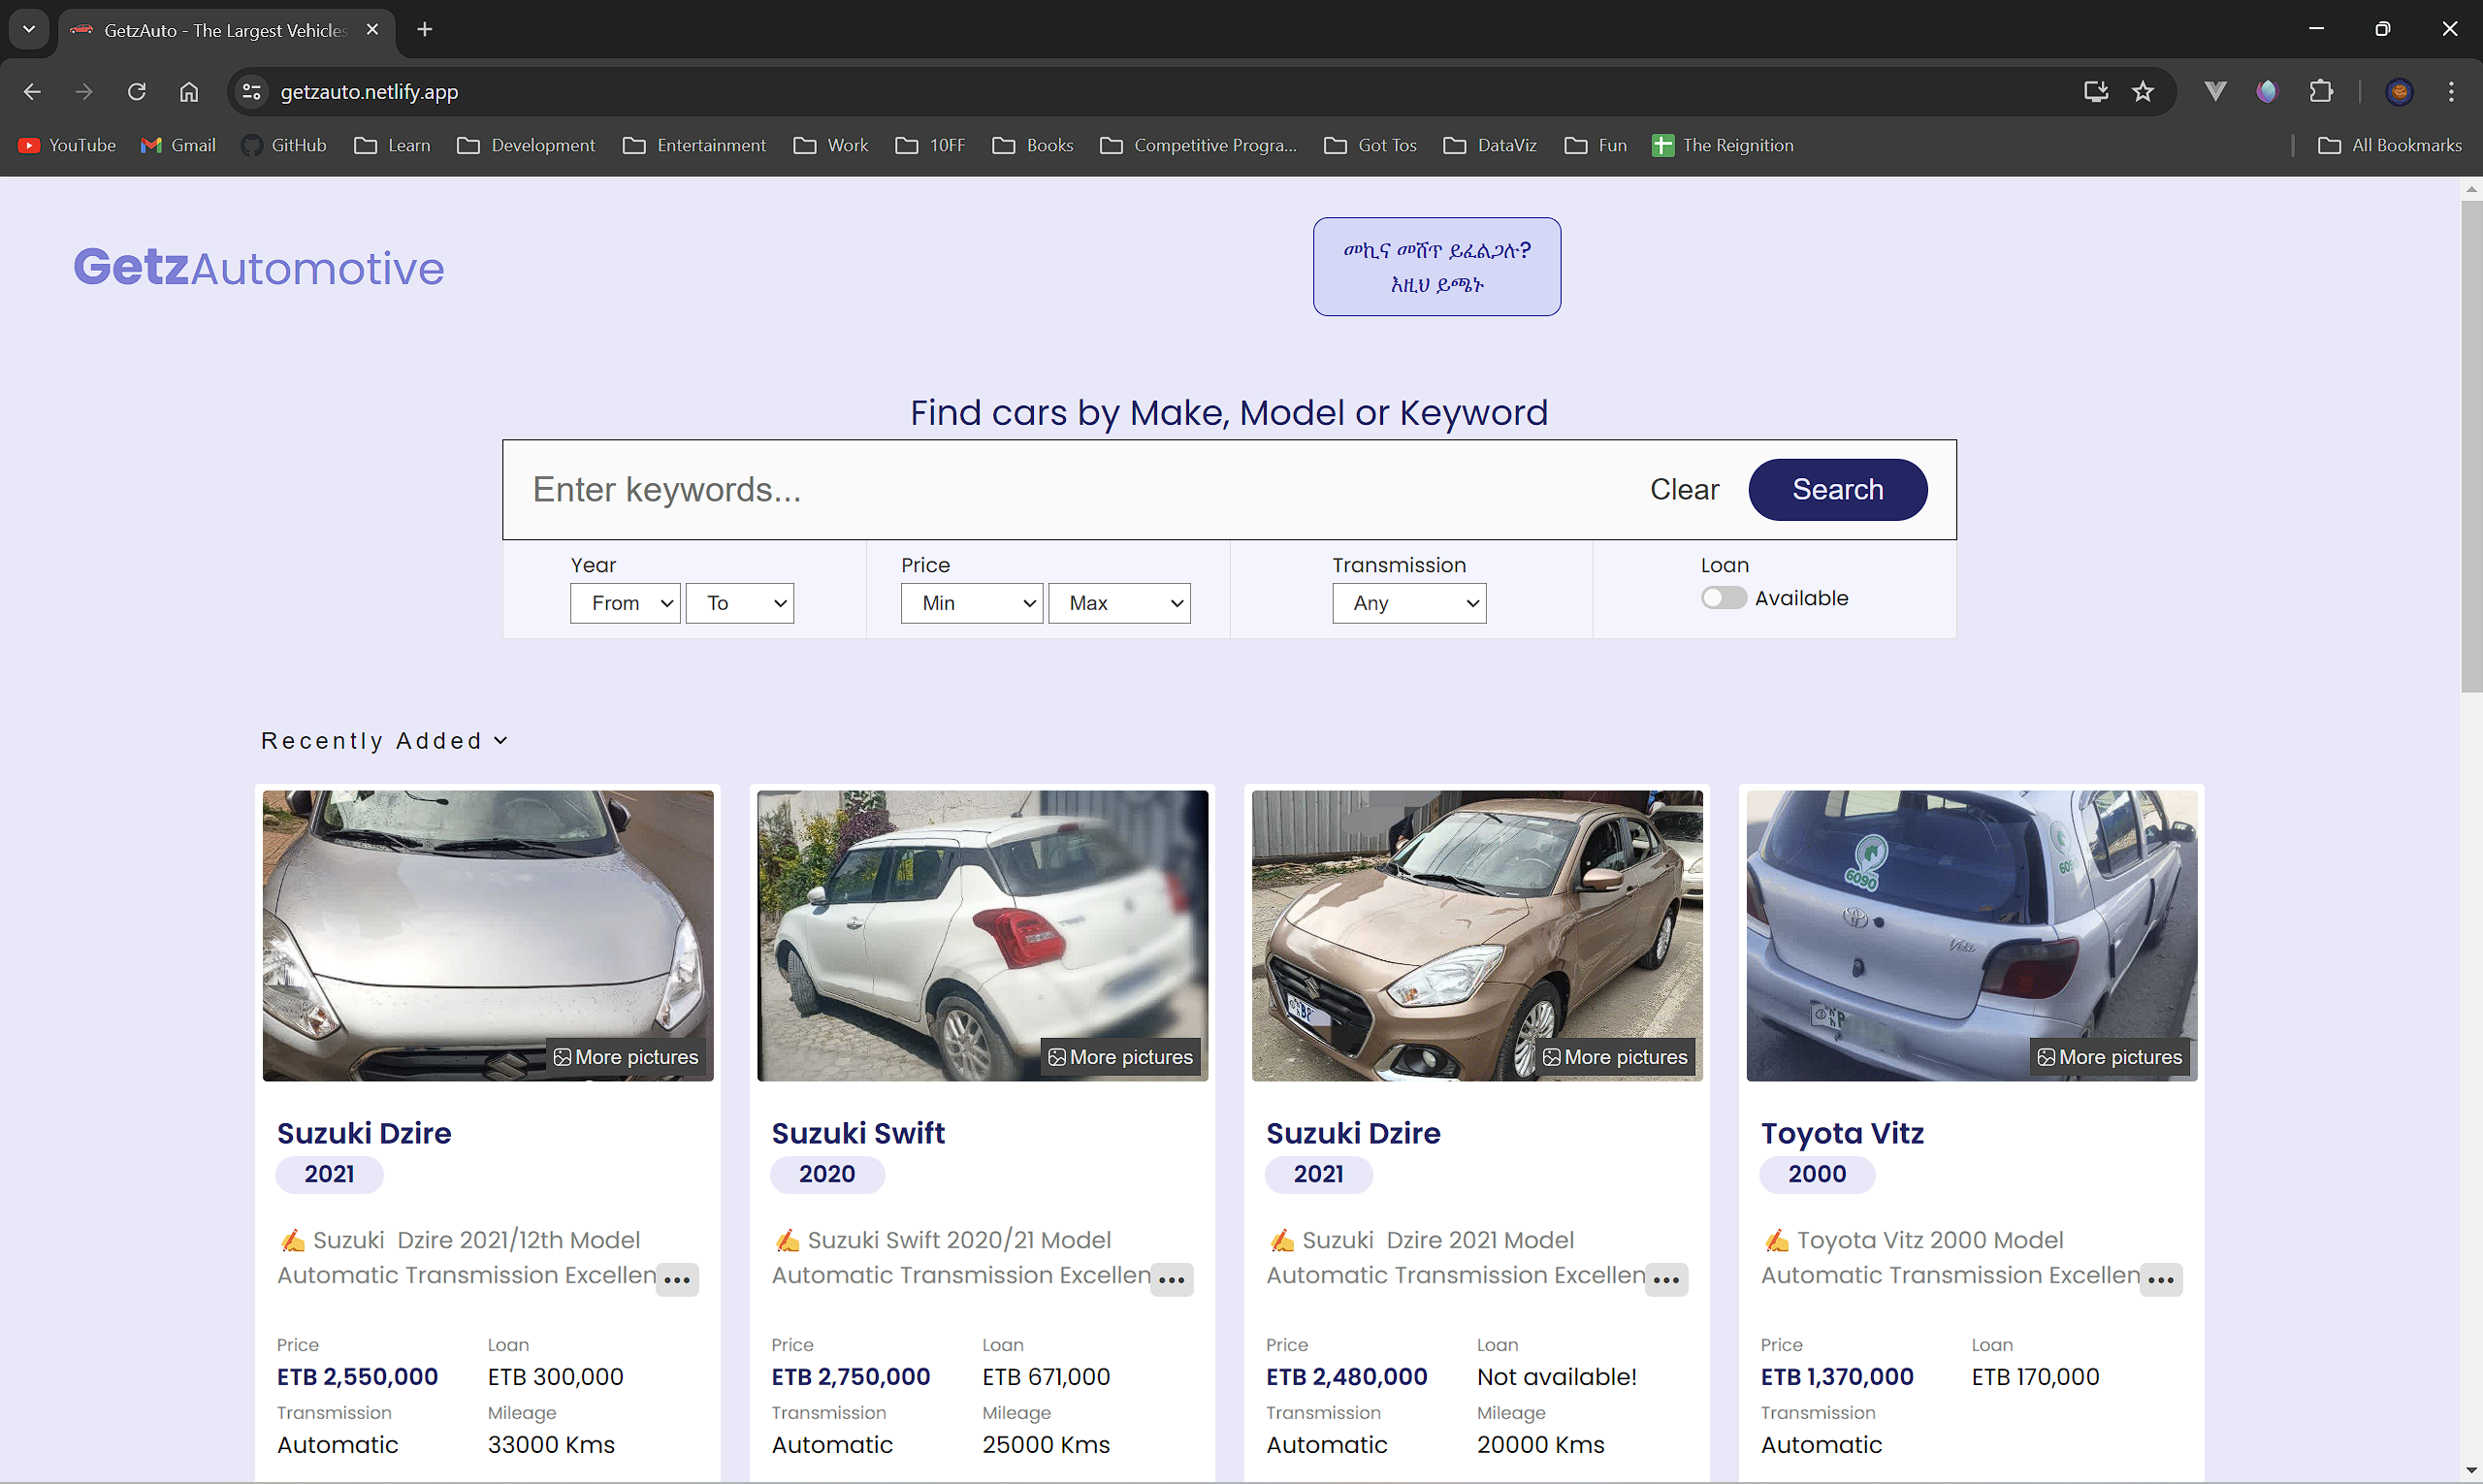Bookmark this page with star icon
Viewport: 2483px width, 1484px height.
click(x=2143, y=92)
